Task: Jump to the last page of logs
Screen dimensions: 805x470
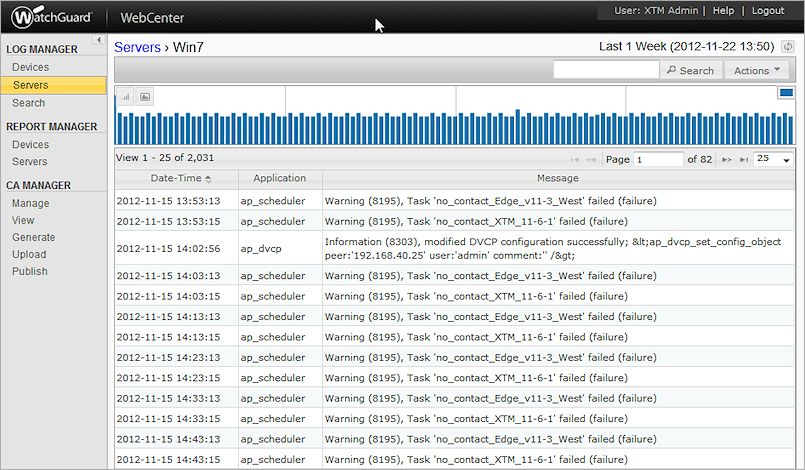Action: click(742, 159)
